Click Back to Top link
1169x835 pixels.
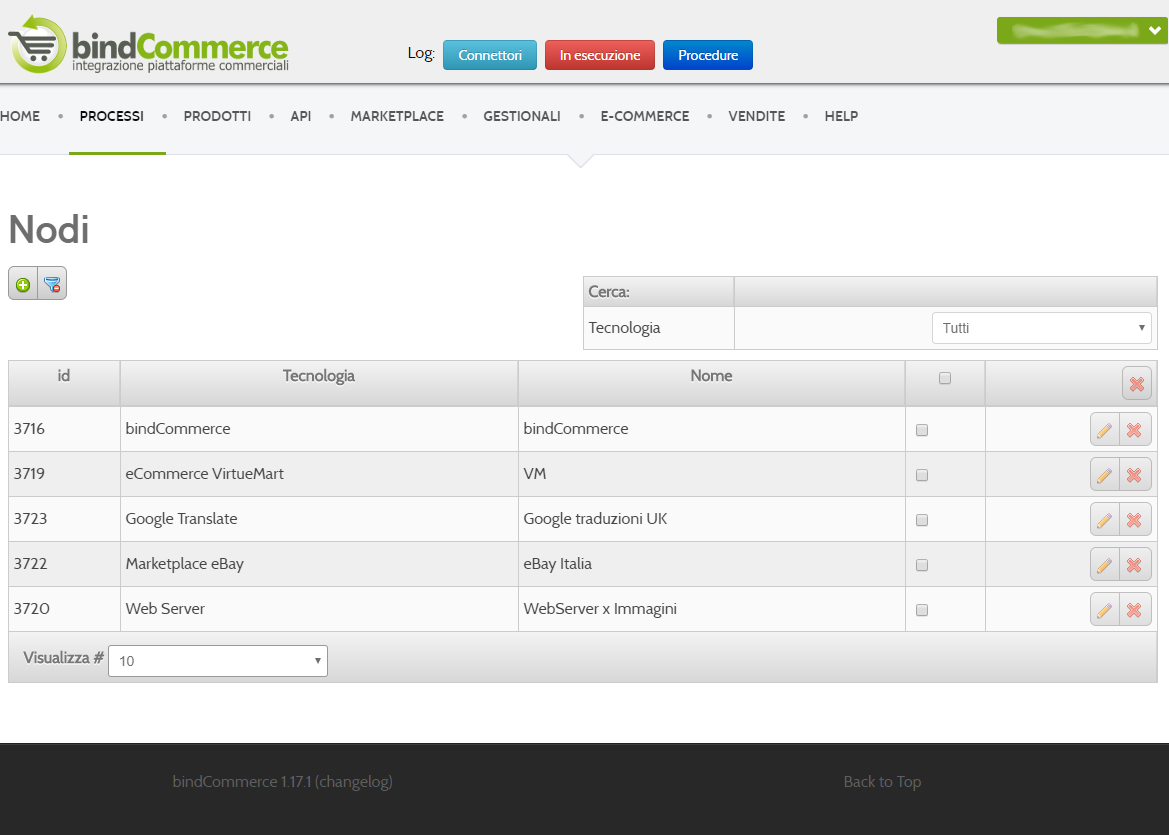coord(882,781)
